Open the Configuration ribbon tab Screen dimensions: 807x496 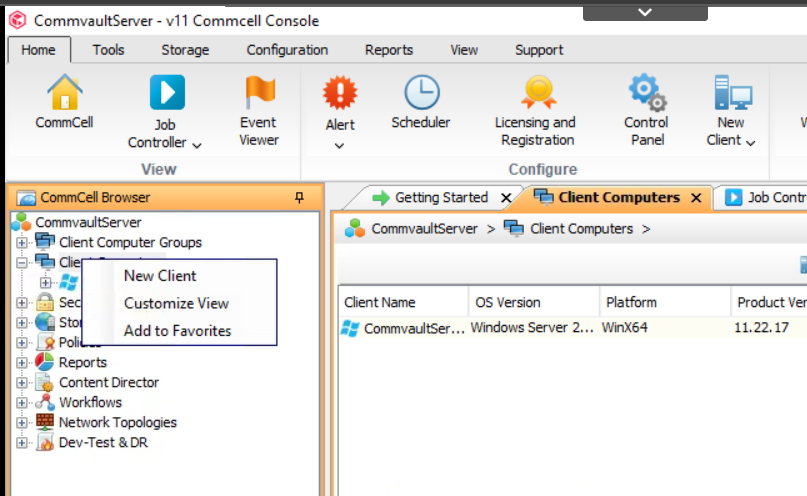[x=287, y=50]
